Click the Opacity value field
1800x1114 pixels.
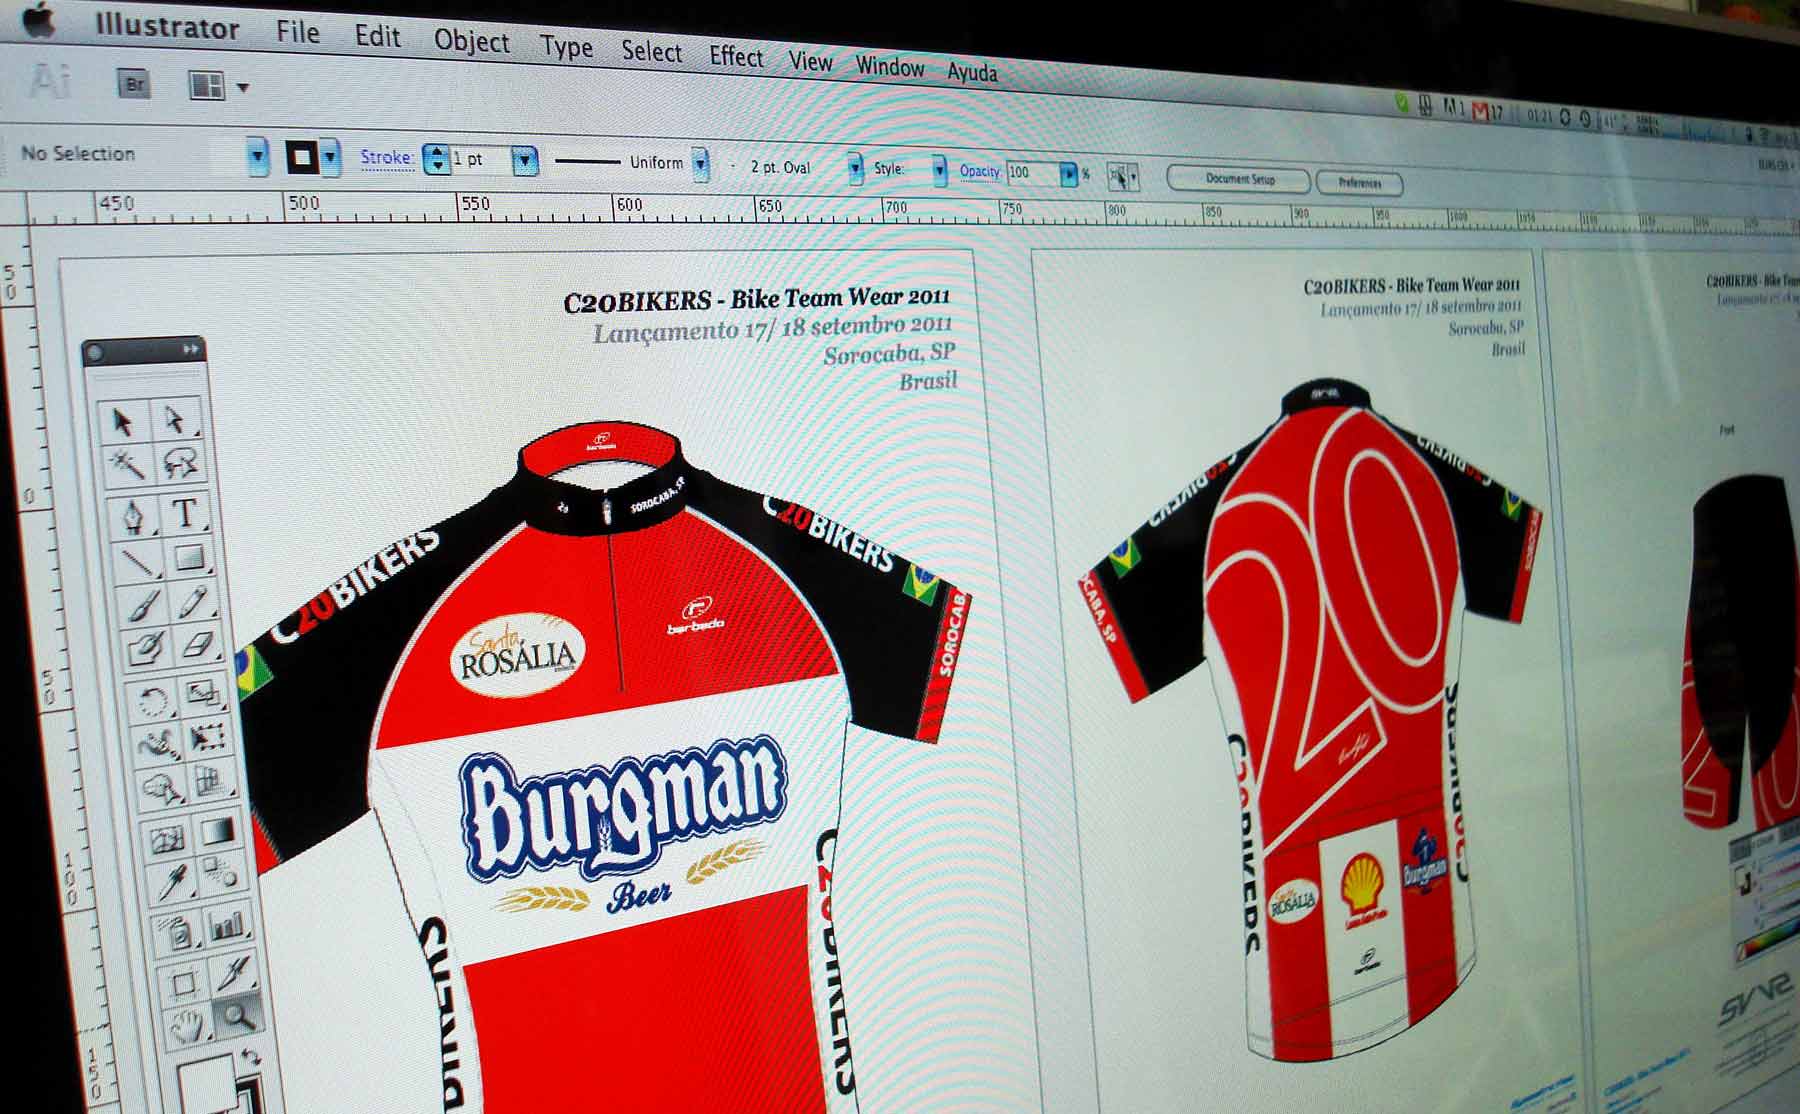1032,173
